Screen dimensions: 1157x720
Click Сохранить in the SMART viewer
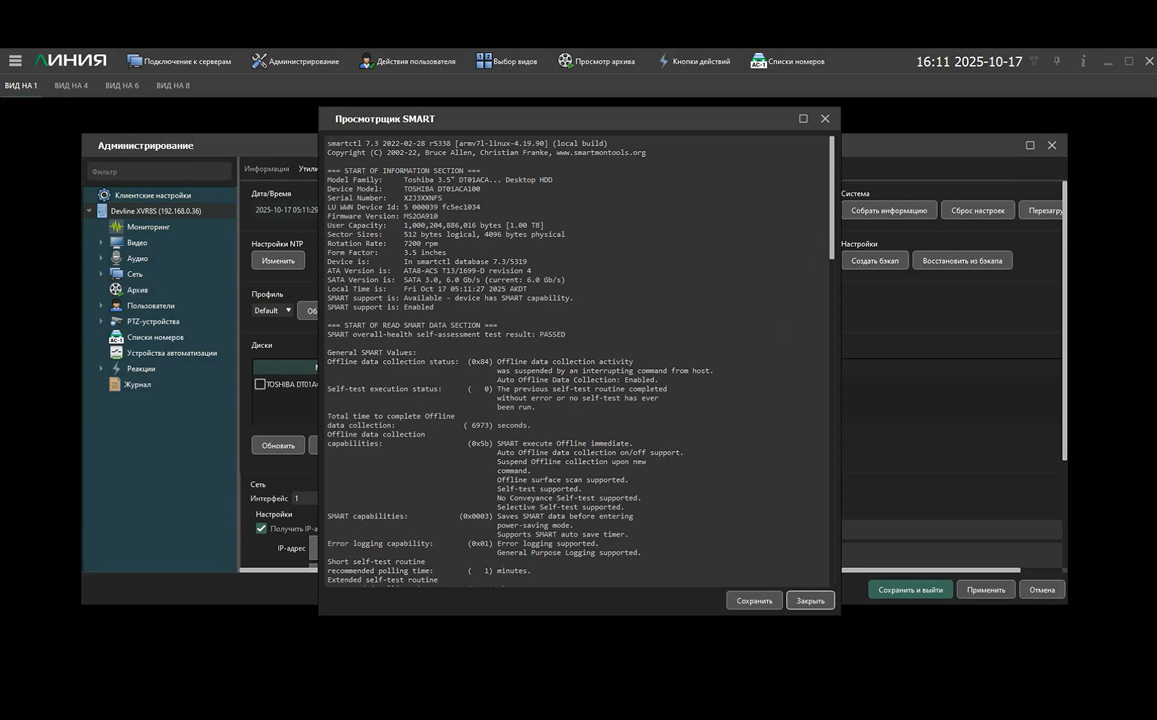click(754, 601)
